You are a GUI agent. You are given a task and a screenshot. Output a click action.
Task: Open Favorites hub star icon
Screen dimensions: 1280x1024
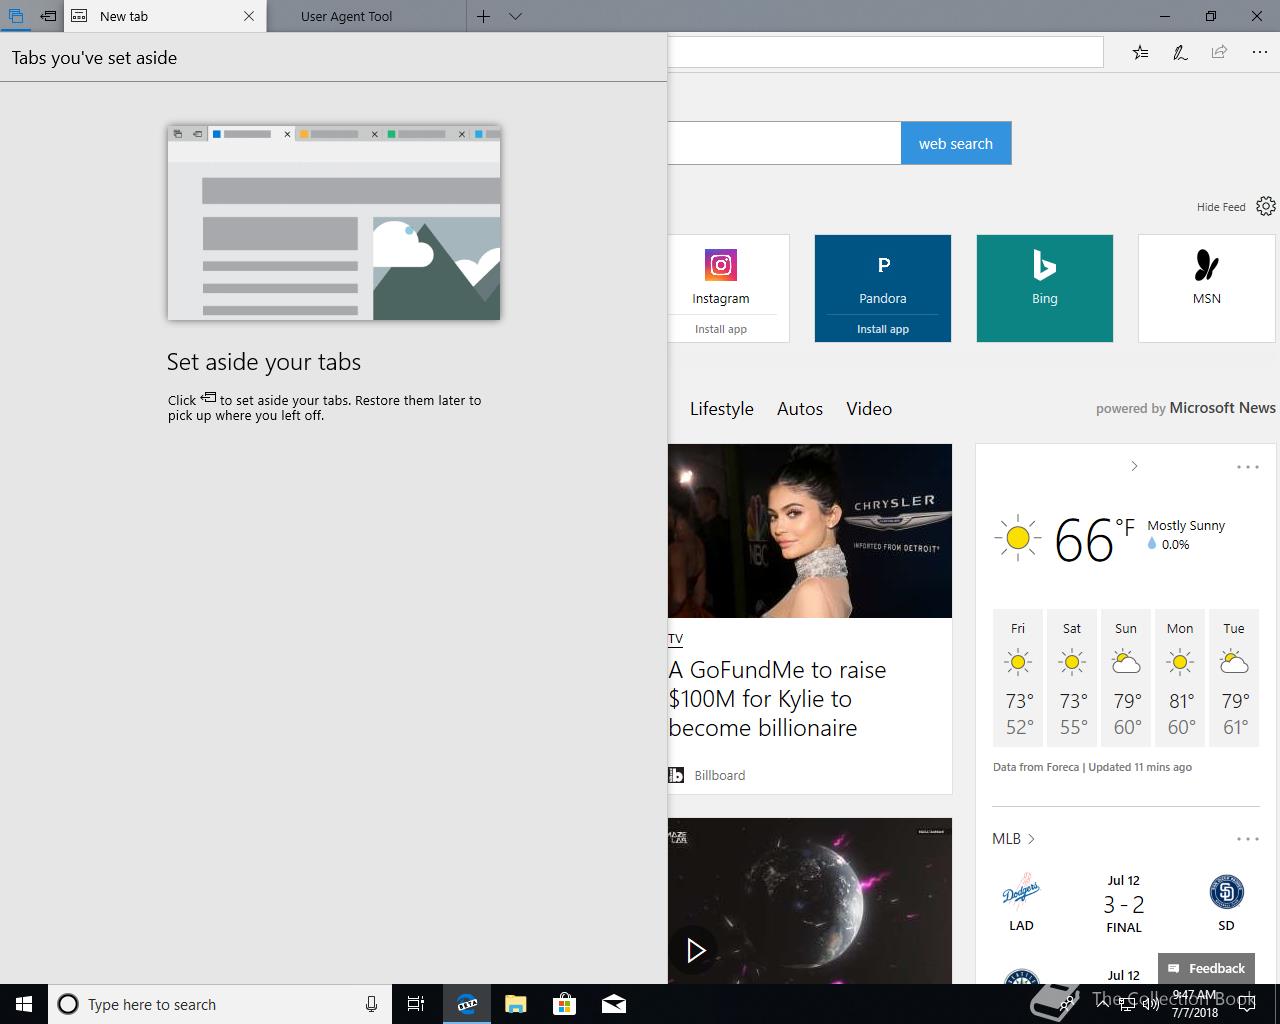[1141, 52]
